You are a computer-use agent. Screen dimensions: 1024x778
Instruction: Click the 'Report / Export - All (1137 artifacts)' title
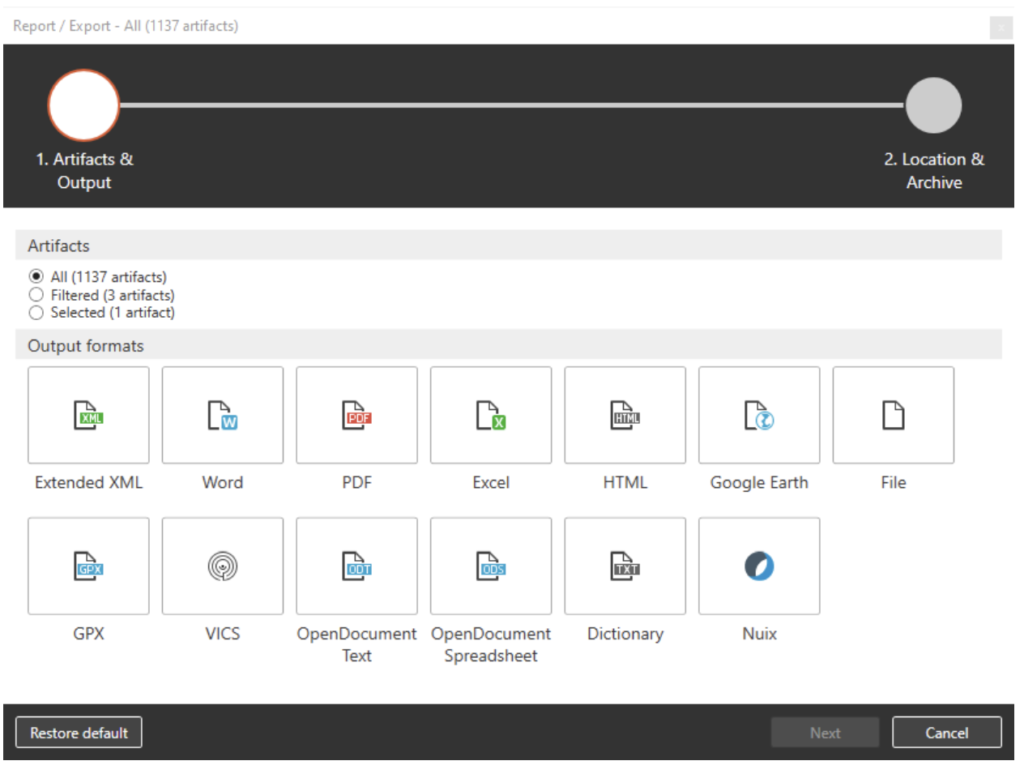[125, 26]
